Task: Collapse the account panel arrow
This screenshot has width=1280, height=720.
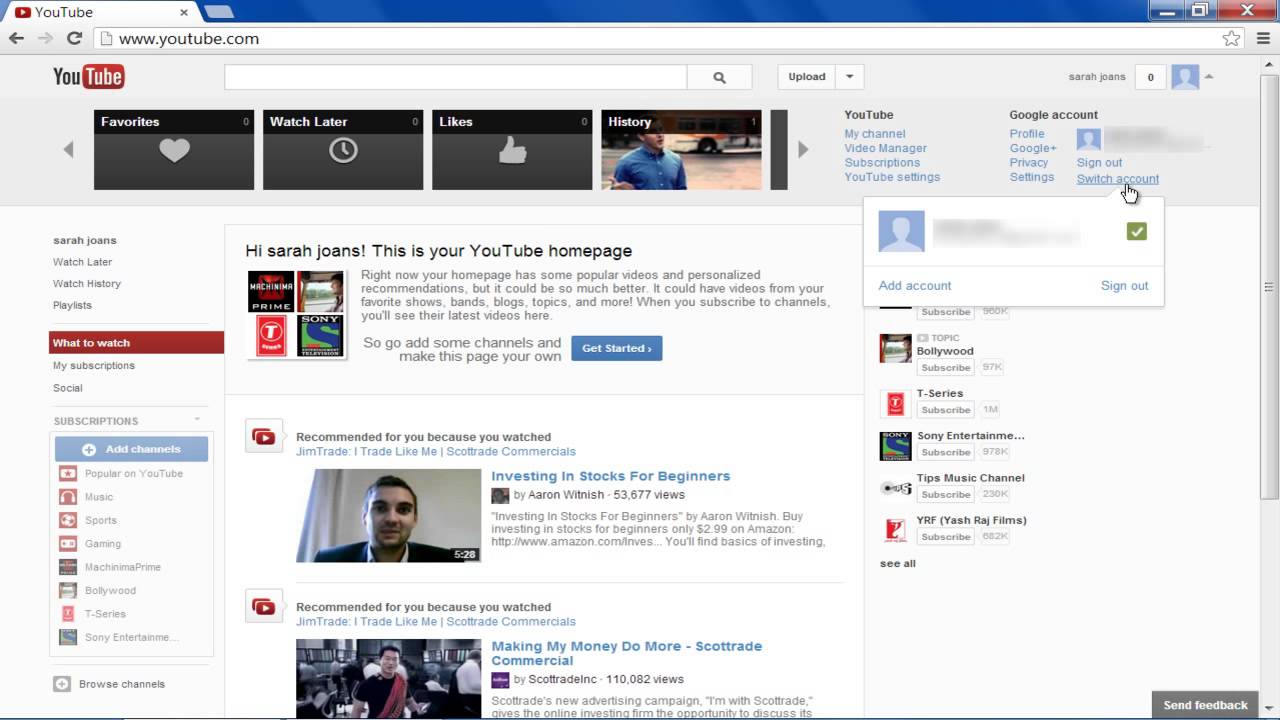Action: tap(1209, 77)
